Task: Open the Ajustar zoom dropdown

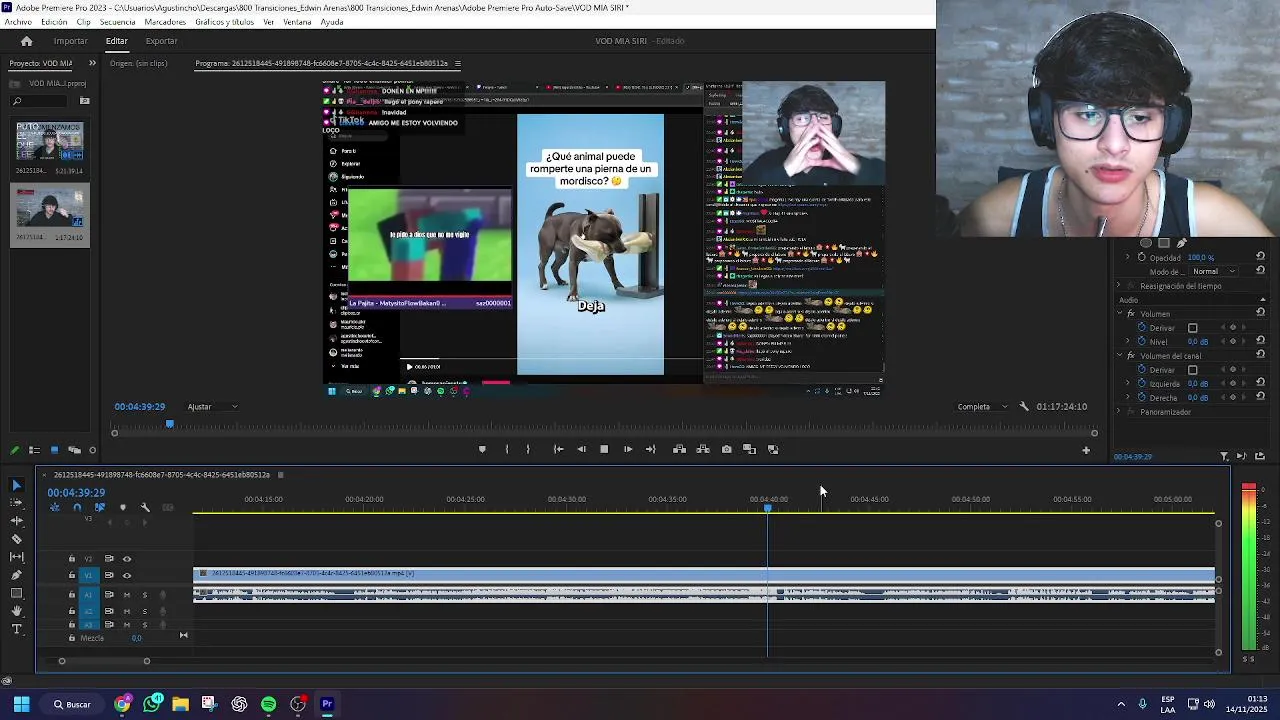Action: (x=212, y=407)
